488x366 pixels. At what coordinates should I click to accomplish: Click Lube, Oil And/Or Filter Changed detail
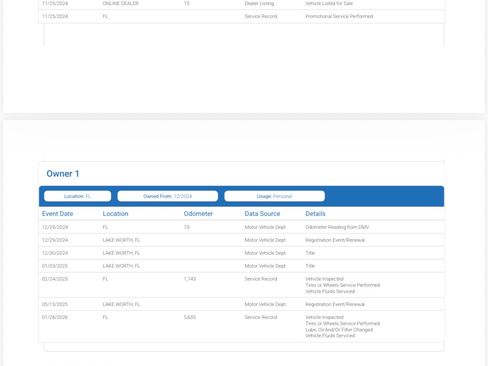339,330
